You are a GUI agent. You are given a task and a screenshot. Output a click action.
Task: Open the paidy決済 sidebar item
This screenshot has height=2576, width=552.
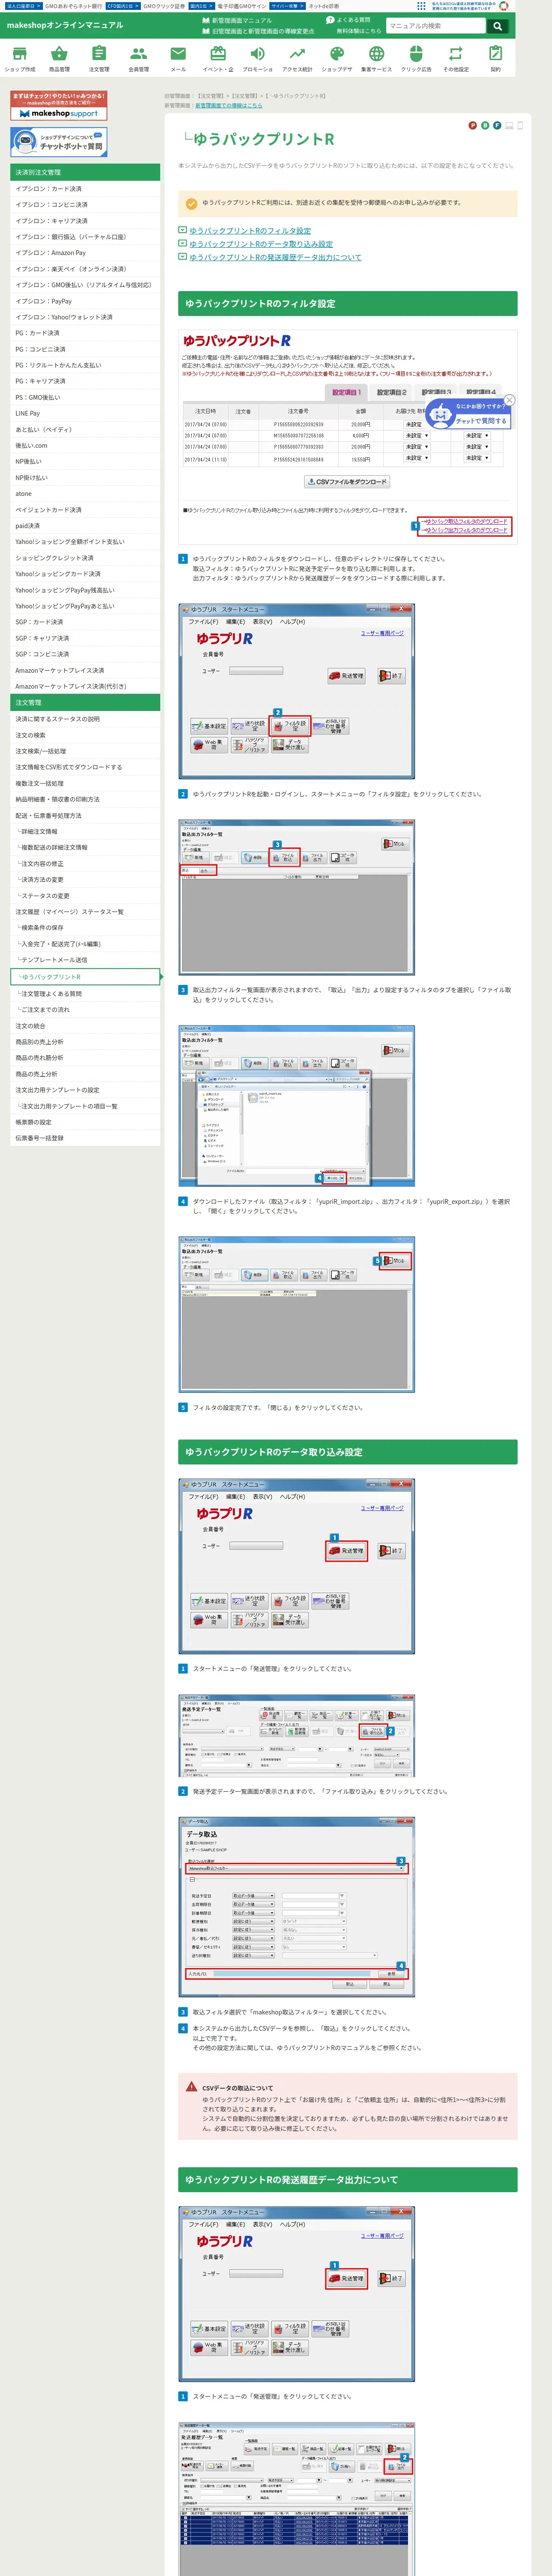[85, 526]
